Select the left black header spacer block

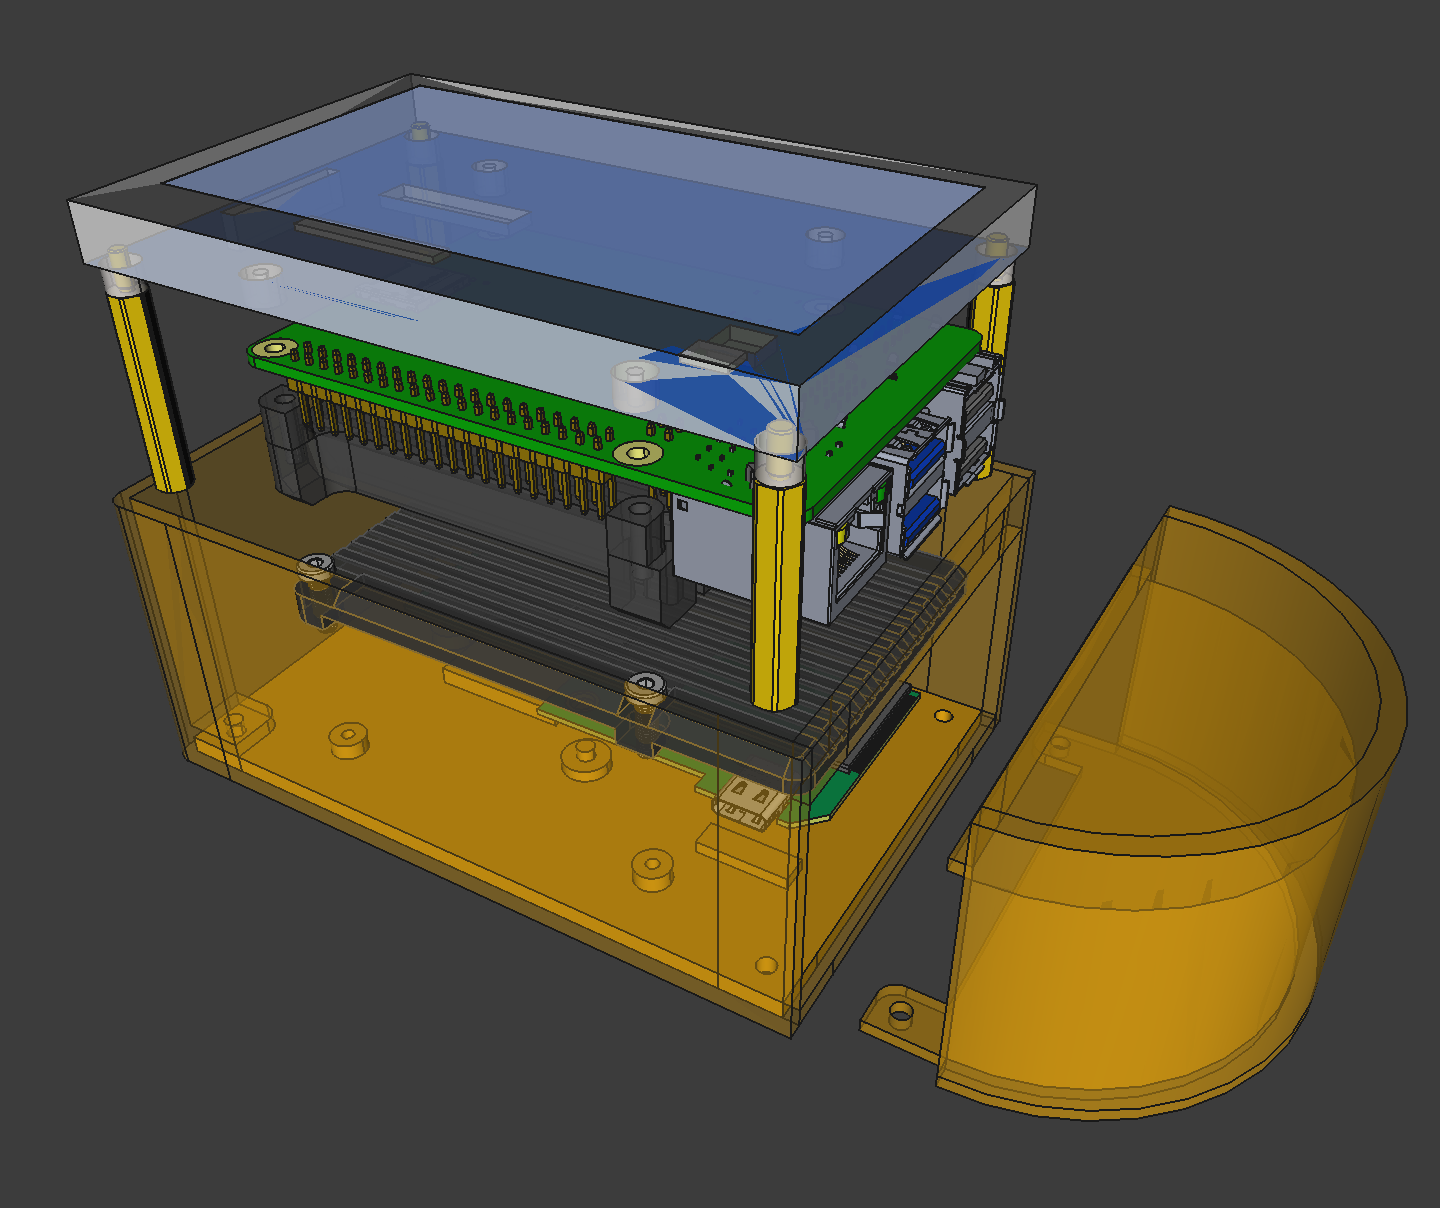coord(300,445)
